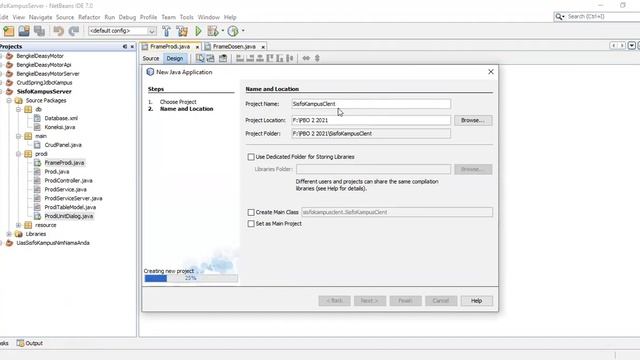Image resolution: width=640 pixels, height=360 pixels.
Task: Close the FrameDosen.java tab
Action: pyautogui.click(x=263, y=47)
